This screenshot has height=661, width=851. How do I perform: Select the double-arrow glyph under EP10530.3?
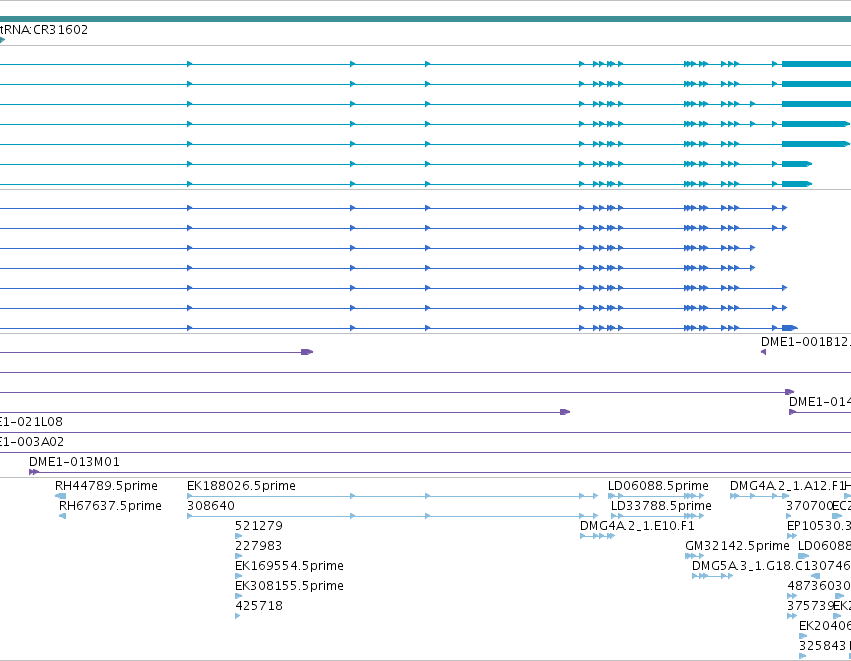[x=792, y=536]
